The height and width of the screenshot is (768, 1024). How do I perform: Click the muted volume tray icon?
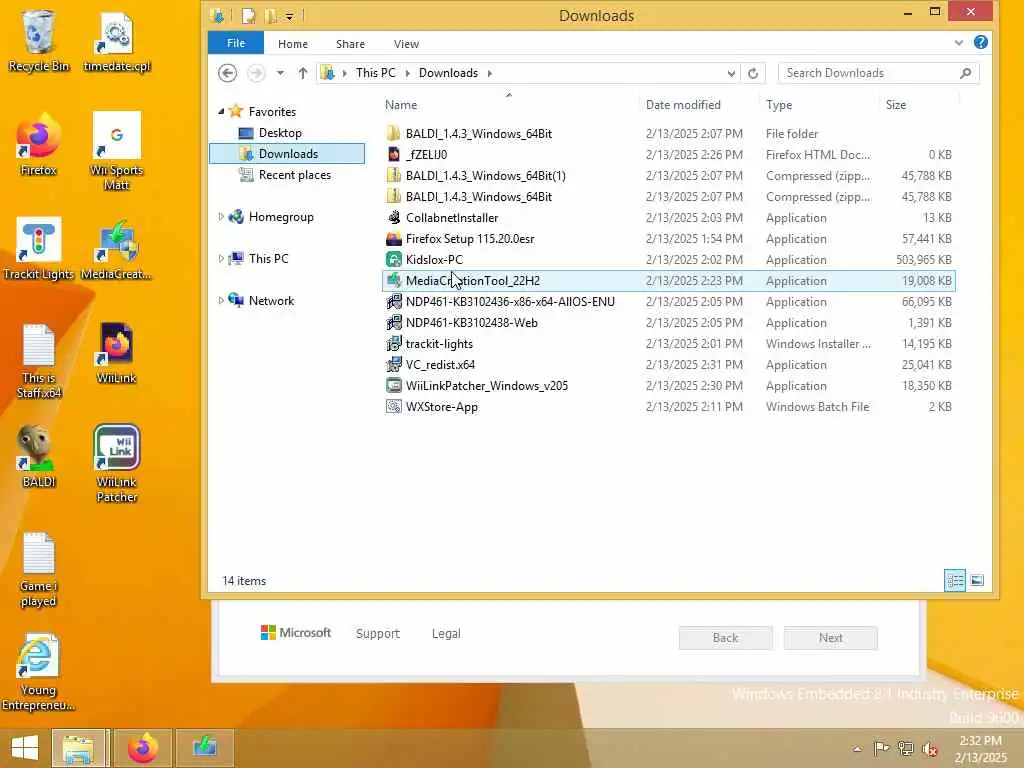tap(929, 748)
